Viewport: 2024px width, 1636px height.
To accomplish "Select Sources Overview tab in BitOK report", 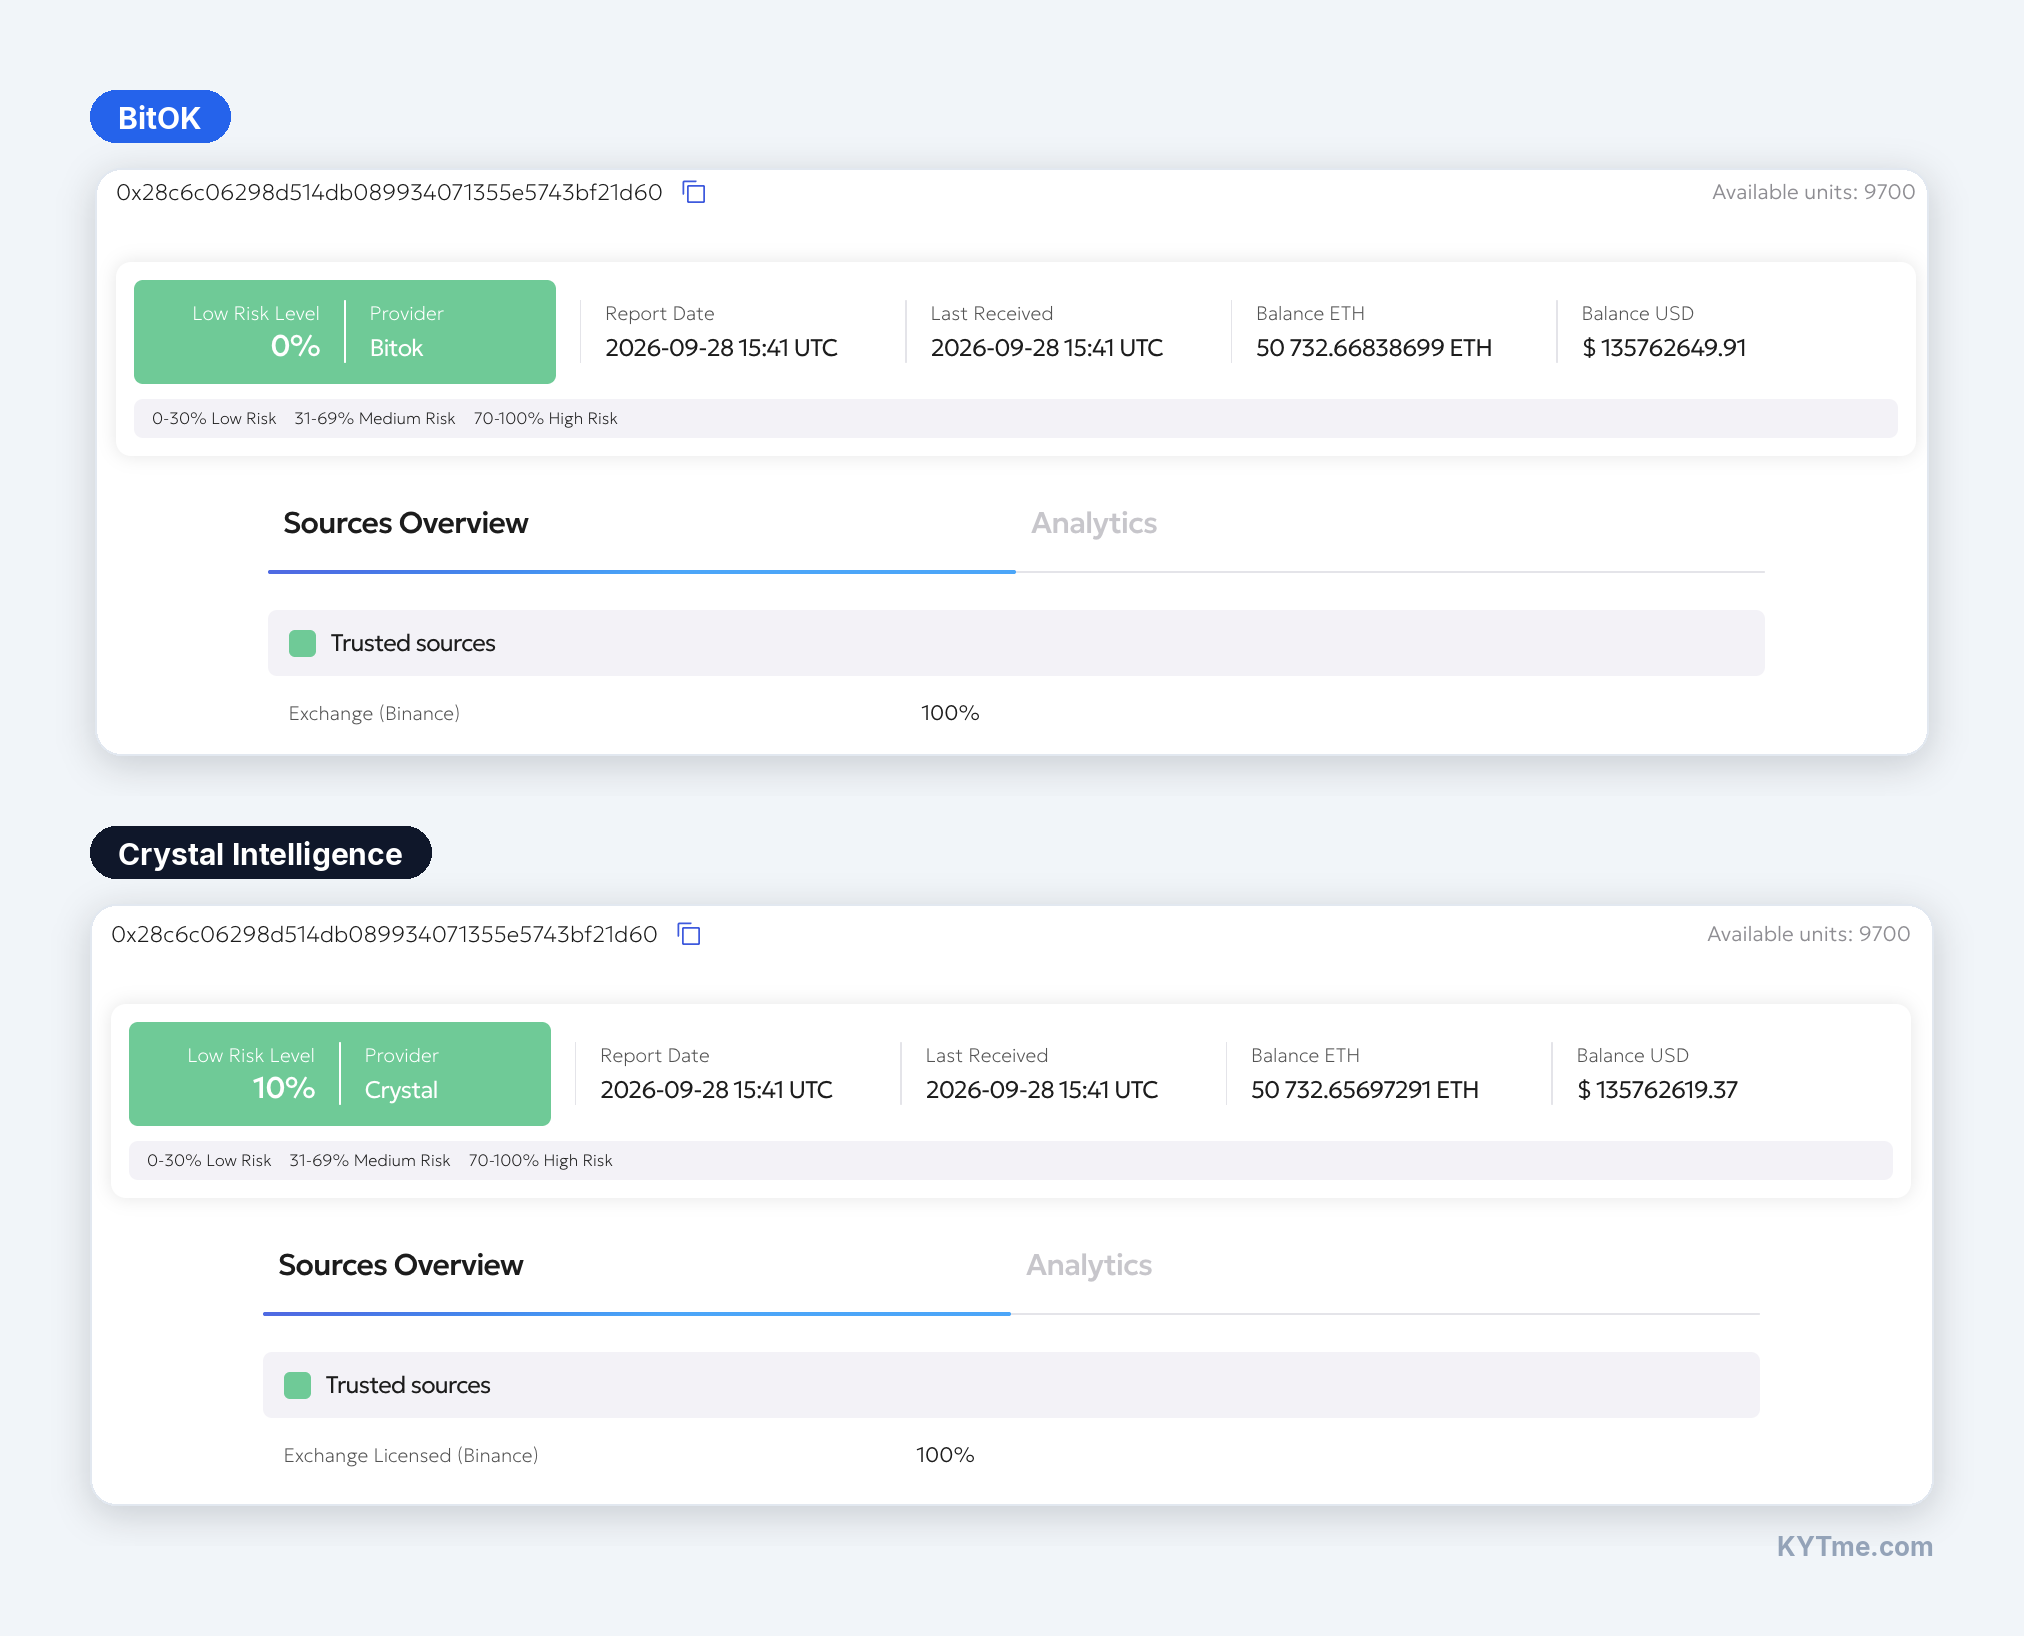I will coord(405,523).
